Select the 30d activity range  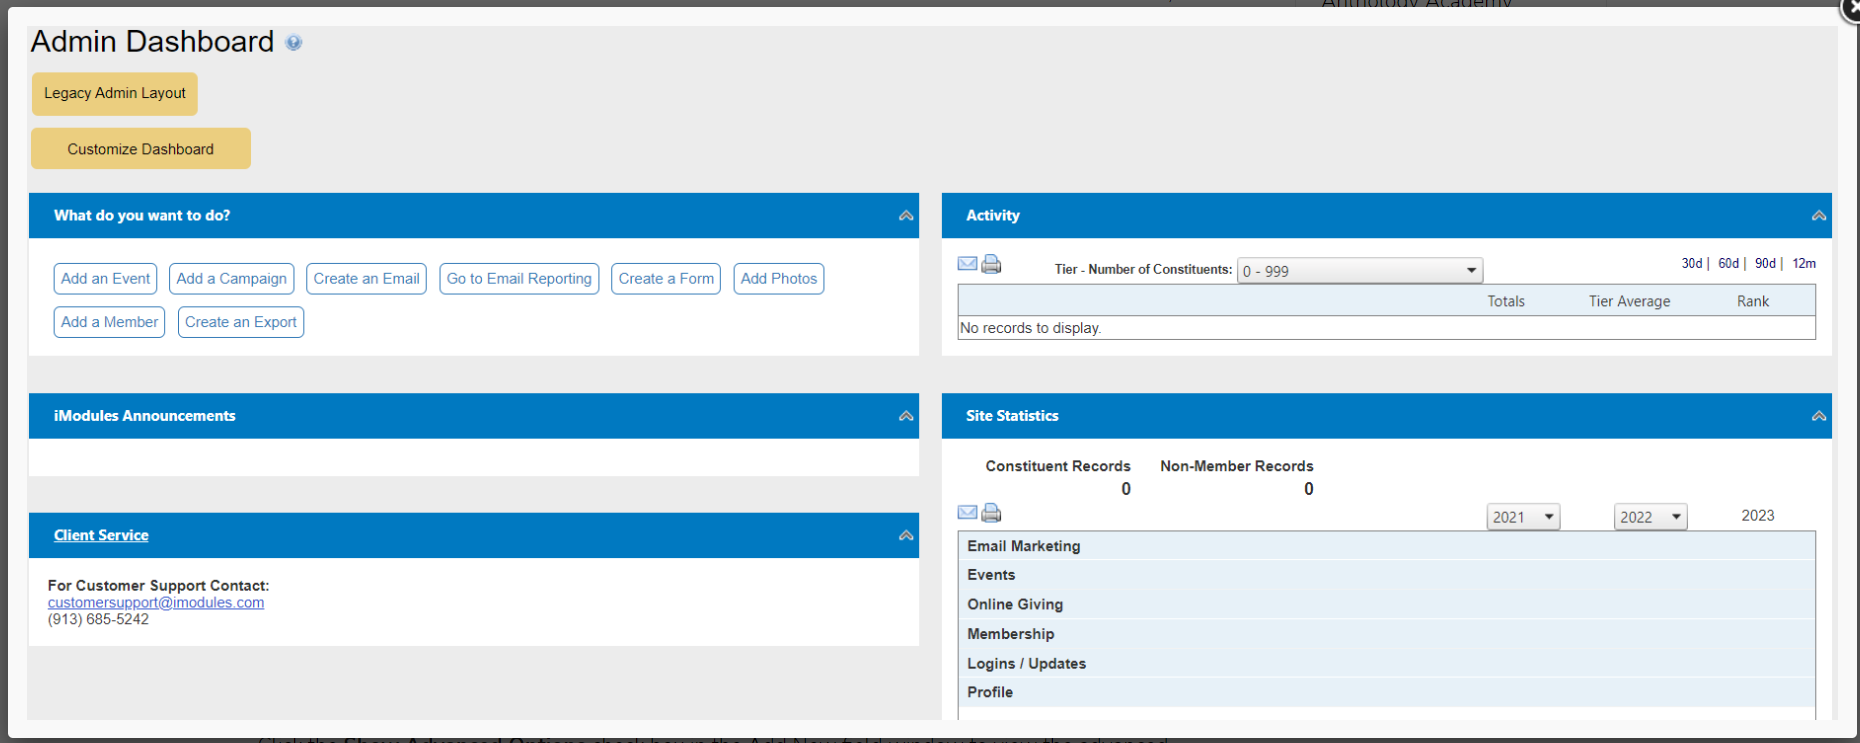point(1691,264)
